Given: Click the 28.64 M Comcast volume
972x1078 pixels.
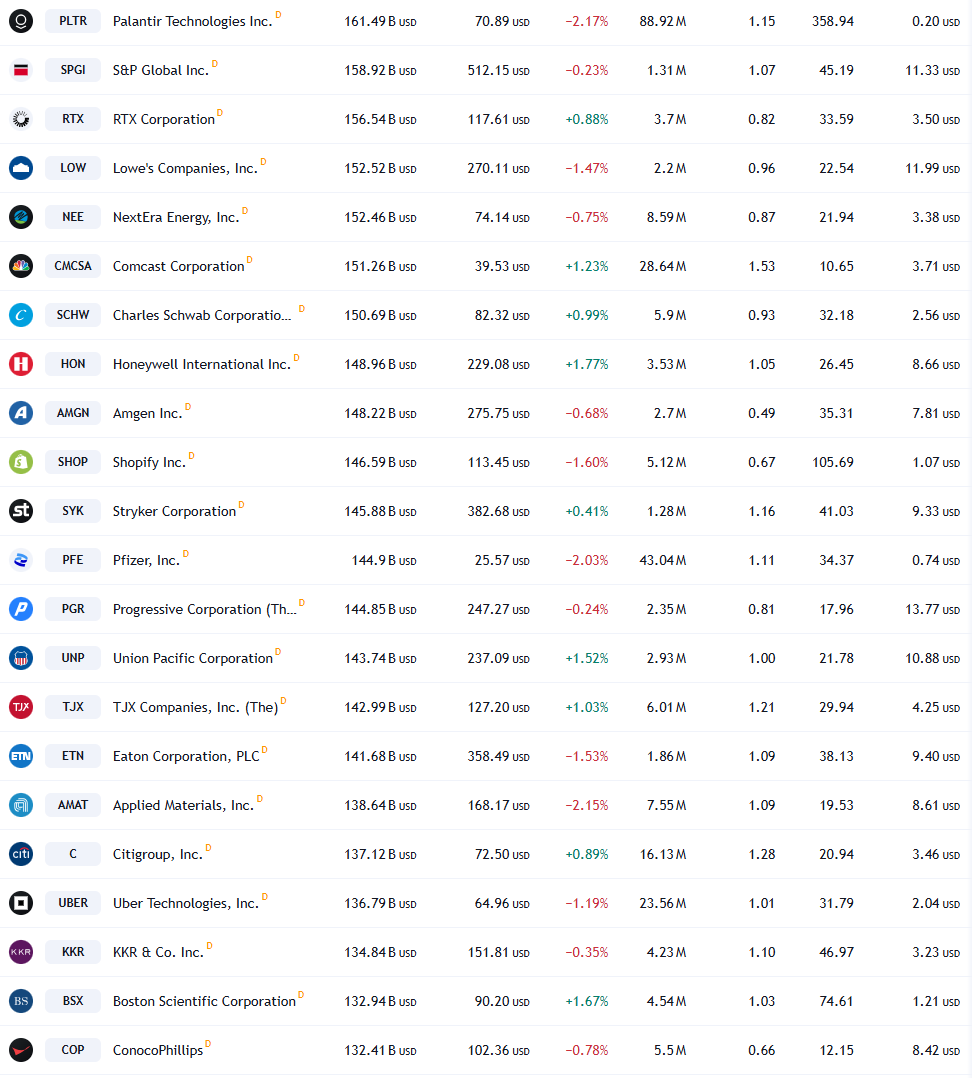Looking at the screenshot, I should (663, 266).
